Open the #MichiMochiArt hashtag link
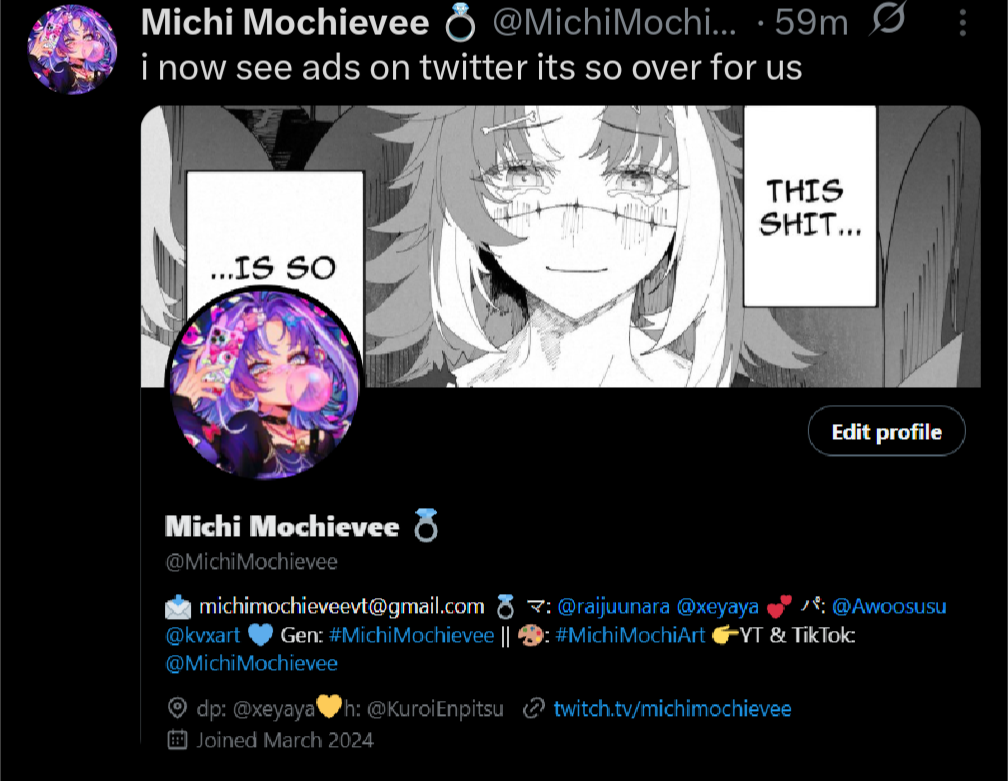Screen dimensions: 1008x781 pos(630,635)
